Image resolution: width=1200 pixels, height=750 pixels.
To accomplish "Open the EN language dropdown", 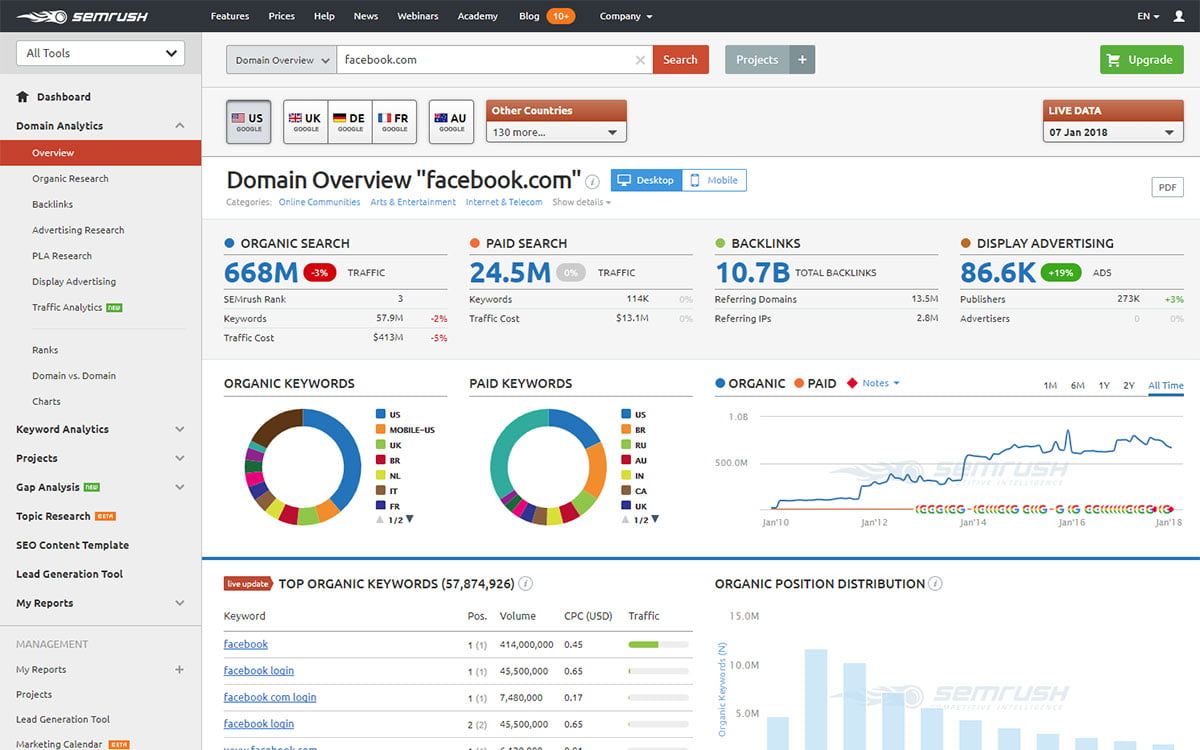I will [1148, 17].
